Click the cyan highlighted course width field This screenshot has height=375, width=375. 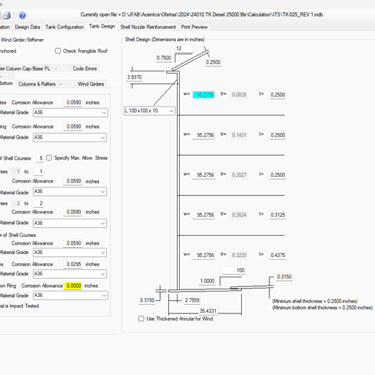point(204,95)
